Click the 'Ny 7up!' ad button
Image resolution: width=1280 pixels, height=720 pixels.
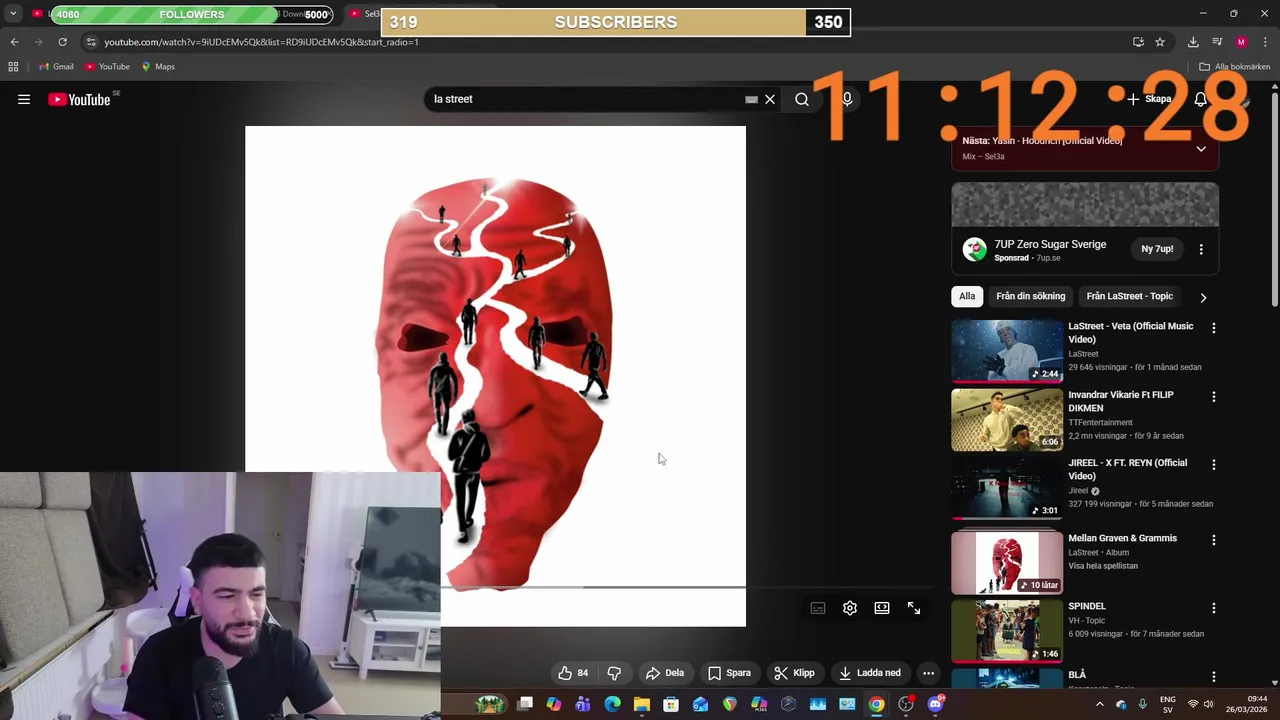coord(1157,249)
